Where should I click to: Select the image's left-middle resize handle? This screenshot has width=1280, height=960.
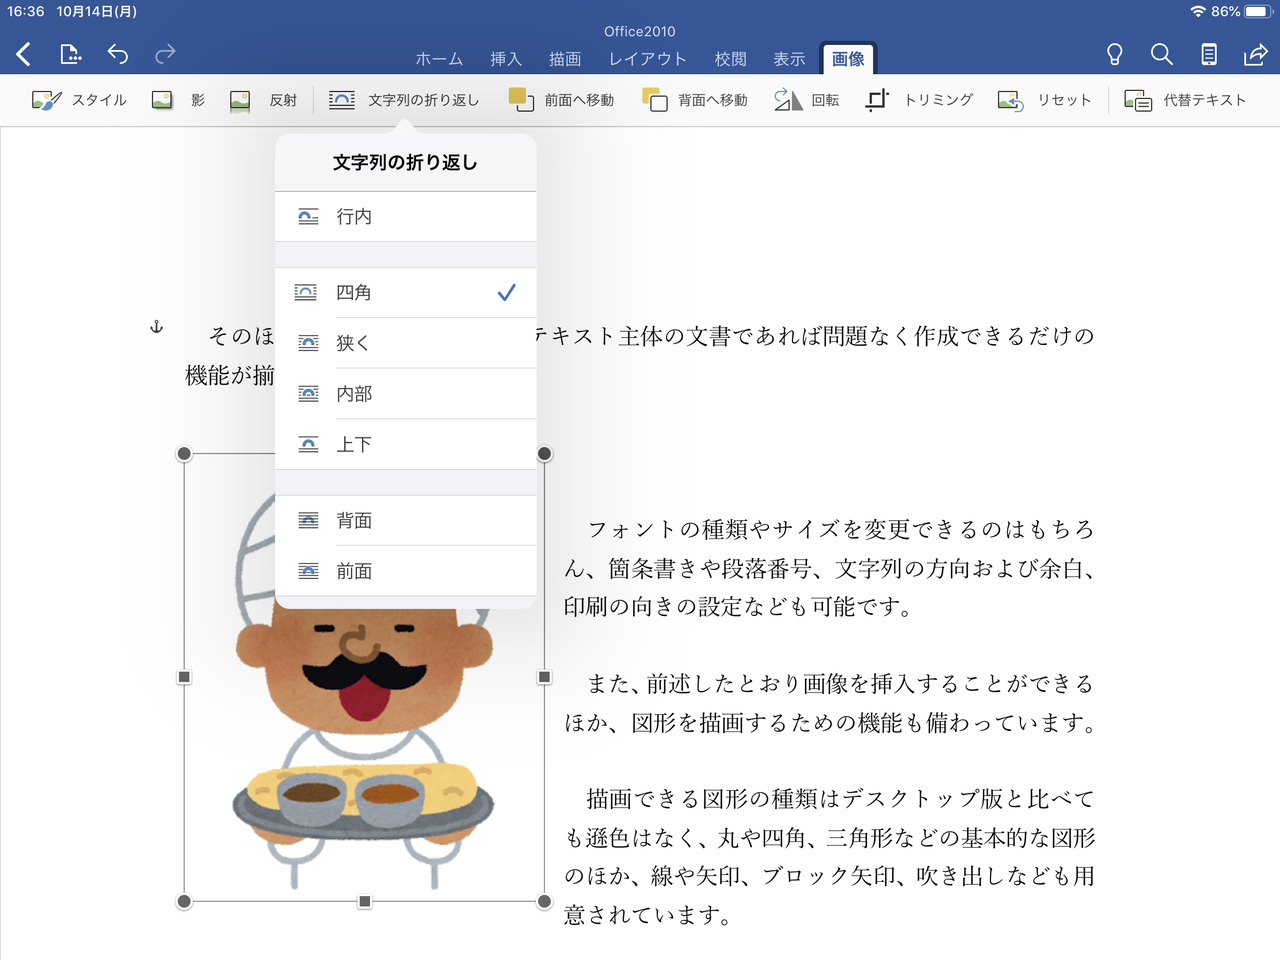(x=184, y=677)
